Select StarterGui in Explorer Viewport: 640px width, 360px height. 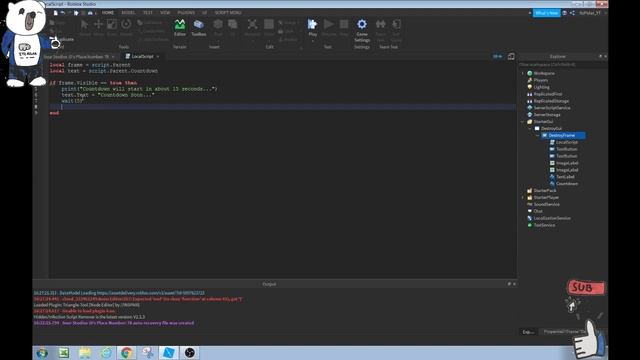click(x=543, y=122)
